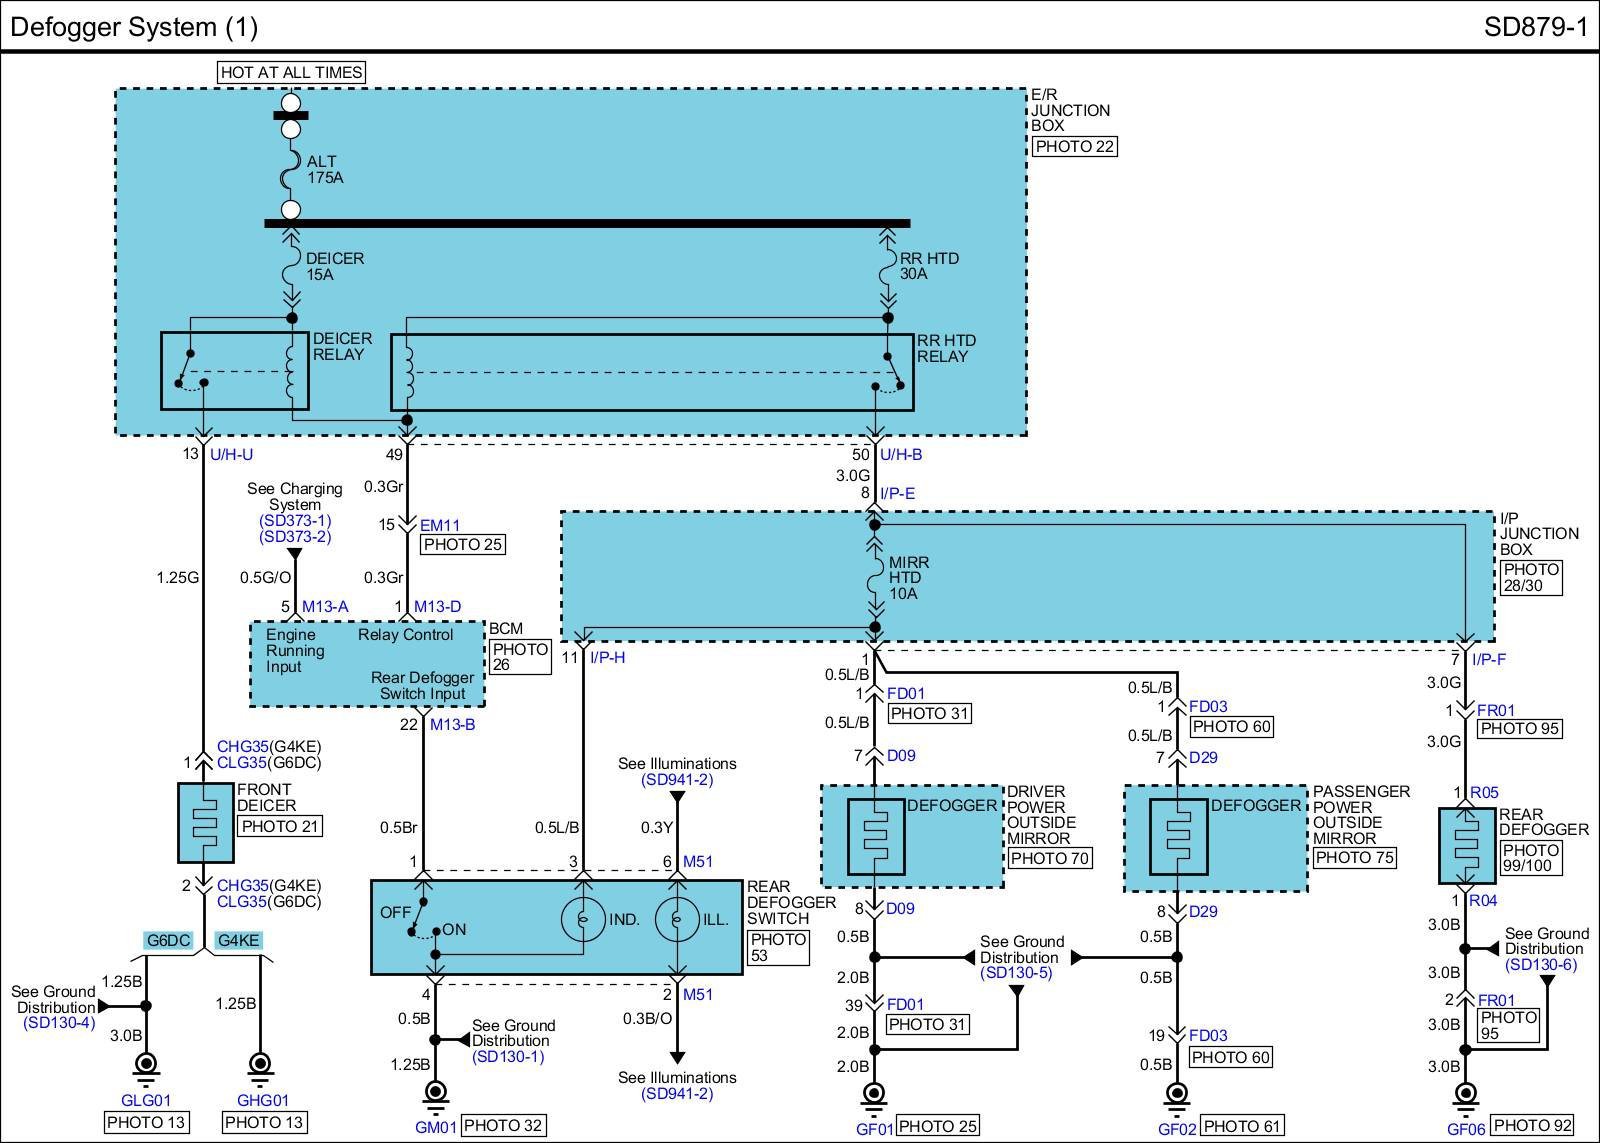The width and height of the screenshot is (1600, 1143).
Task: Open the SD130-4 ground distribution link
Action: 59,1023
